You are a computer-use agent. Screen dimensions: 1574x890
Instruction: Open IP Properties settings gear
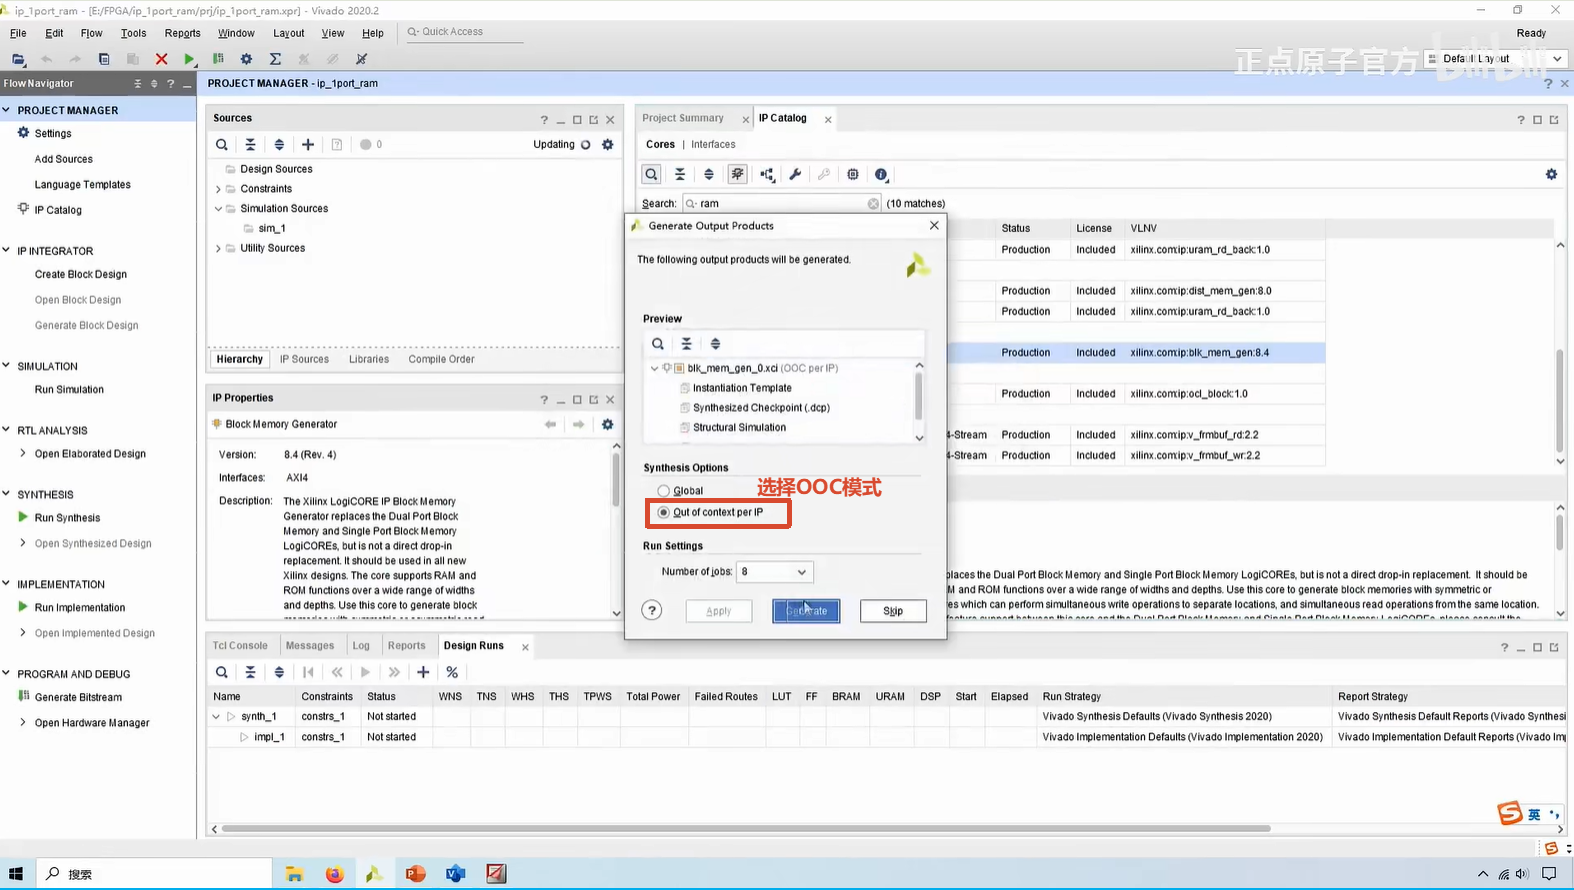point(607,424)
